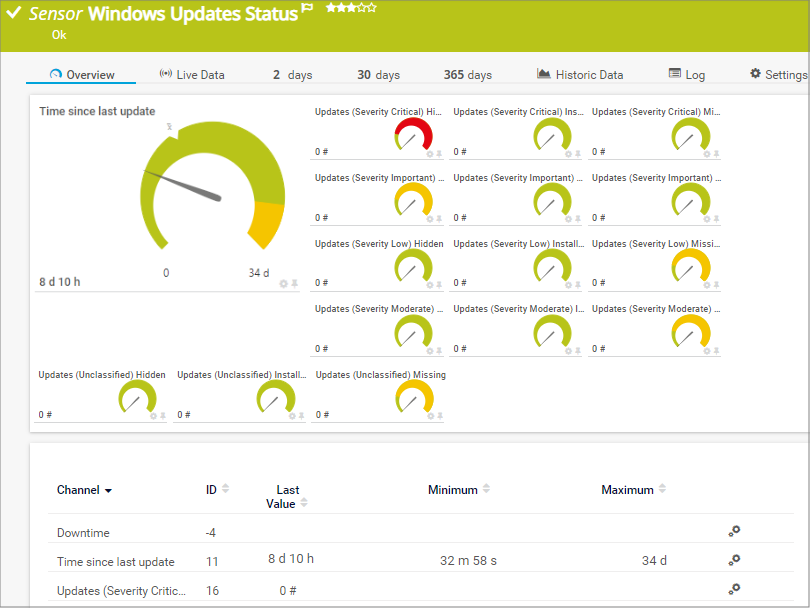
Task: Pin the Updates (Severity Low) Hidden gauge
Action: 439,285
